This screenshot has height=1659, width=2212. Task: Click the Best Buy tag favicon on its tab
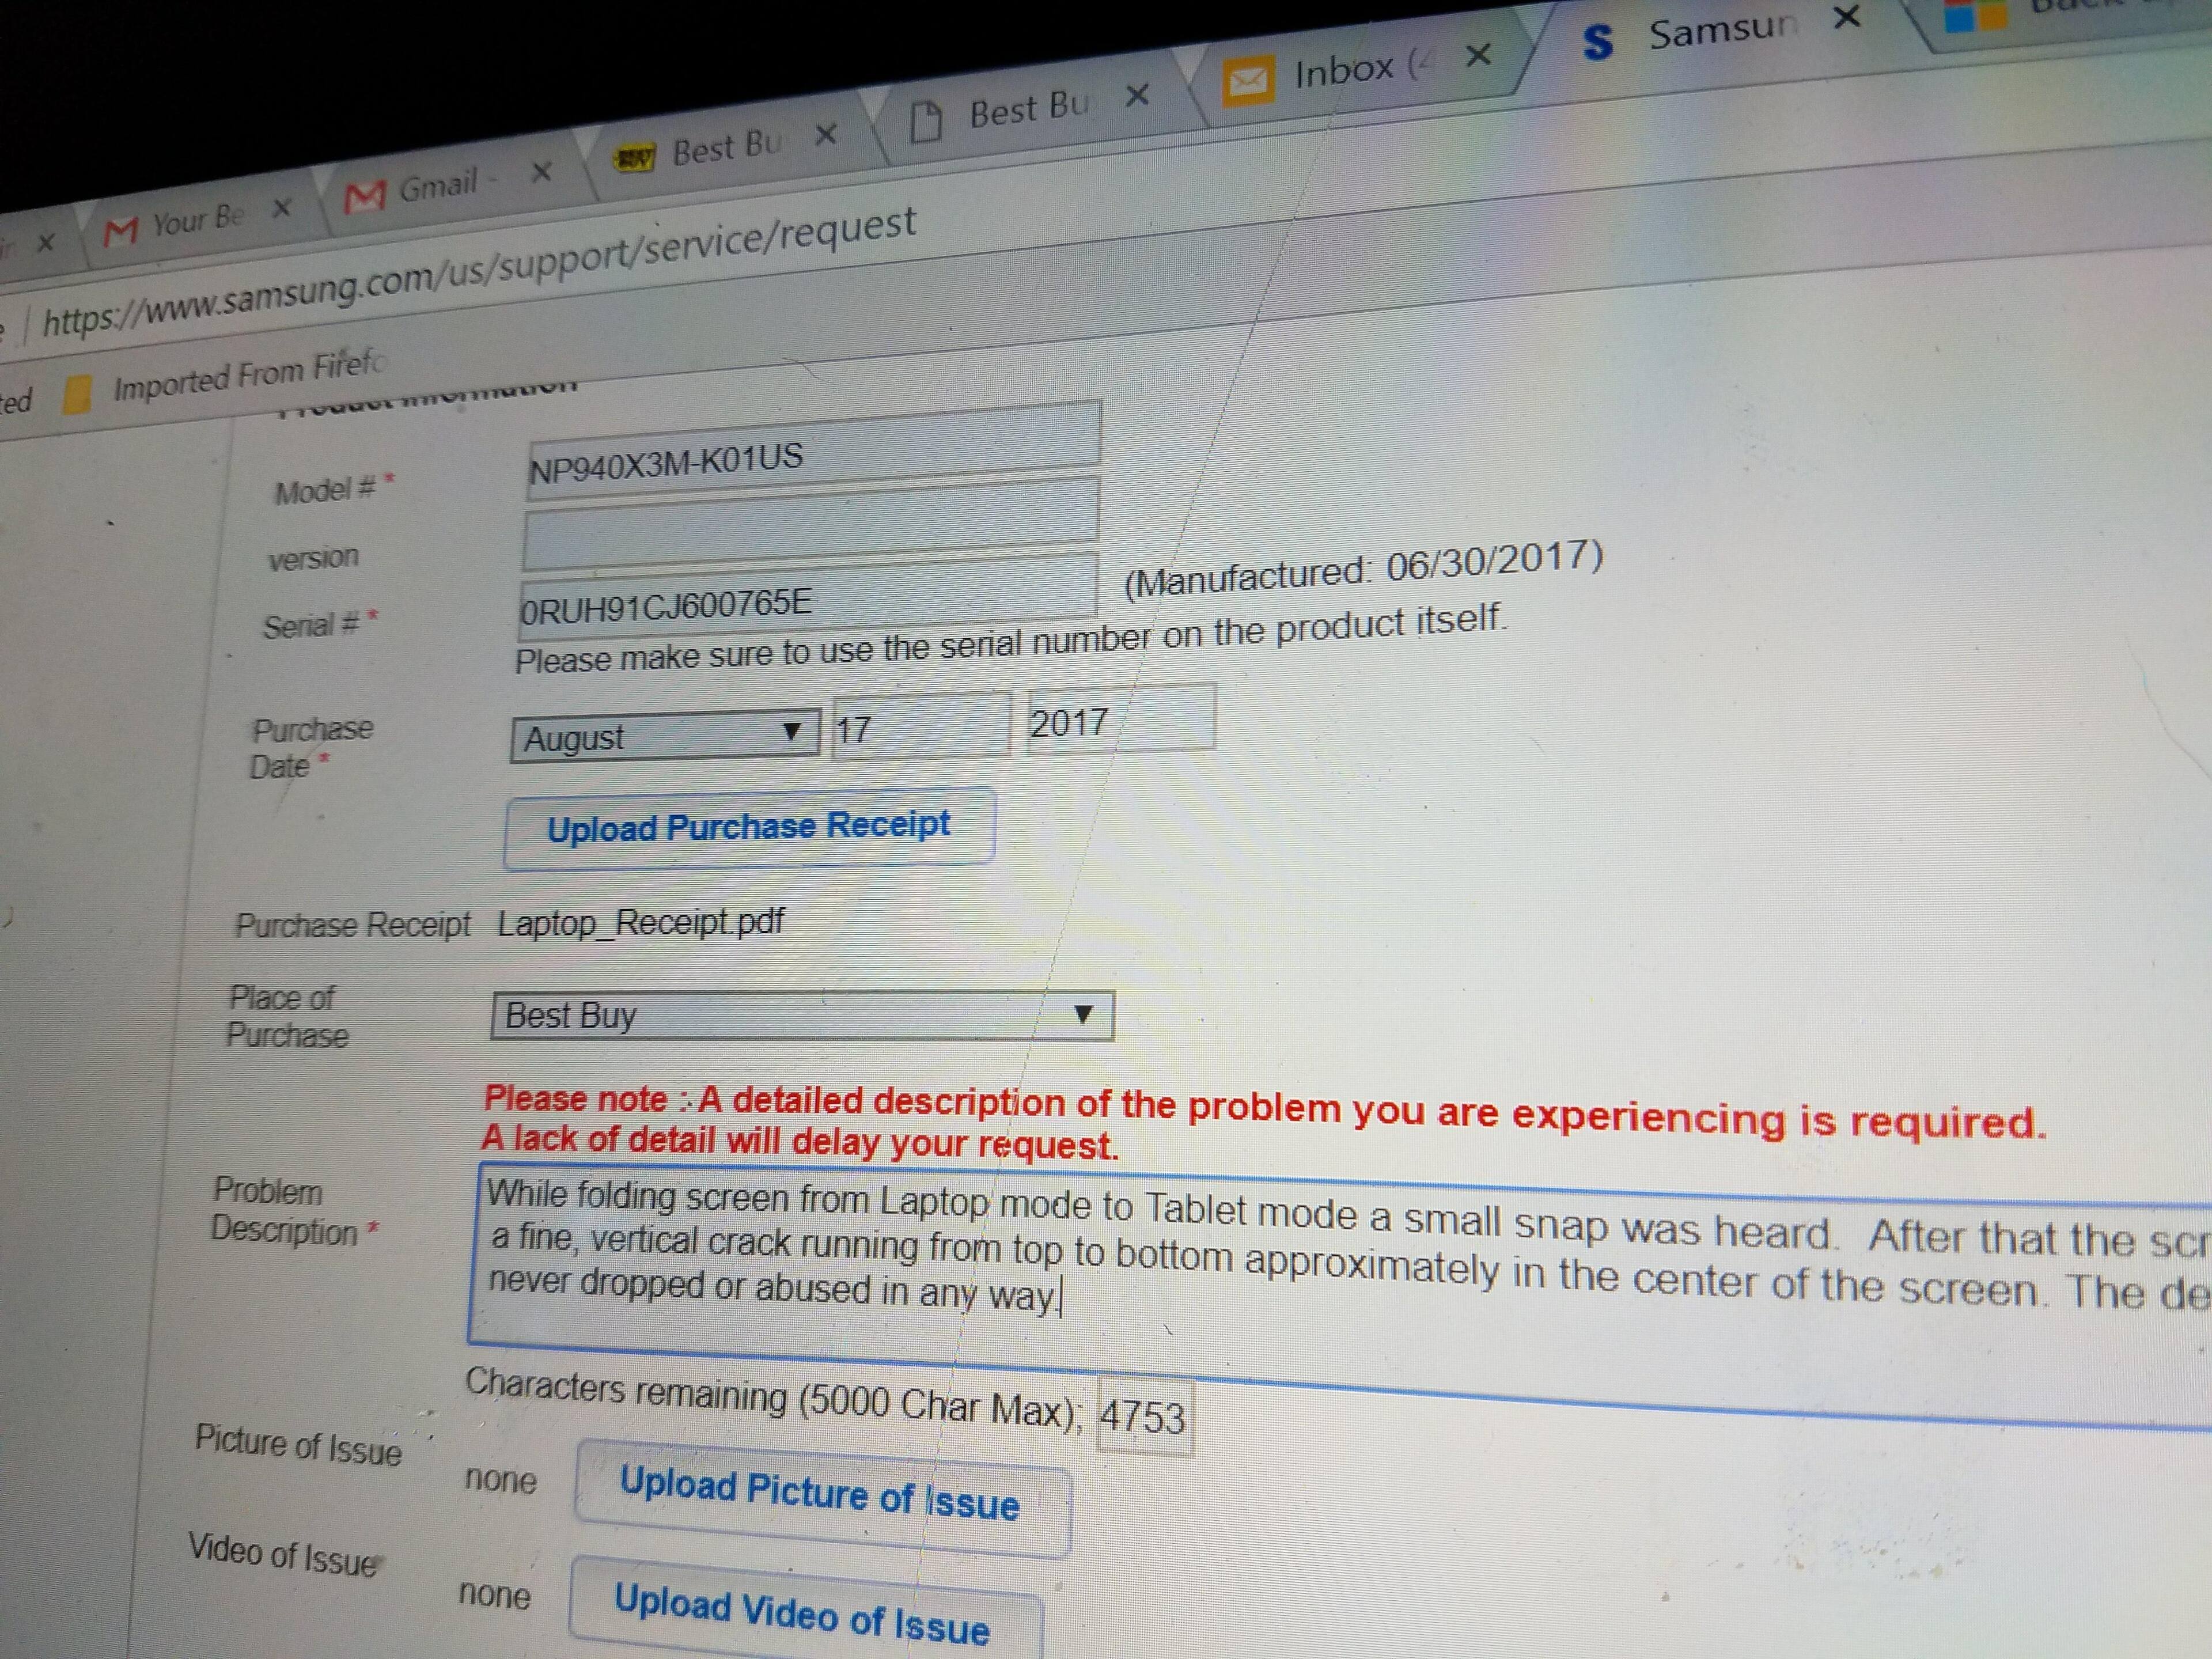click(635, 155)
